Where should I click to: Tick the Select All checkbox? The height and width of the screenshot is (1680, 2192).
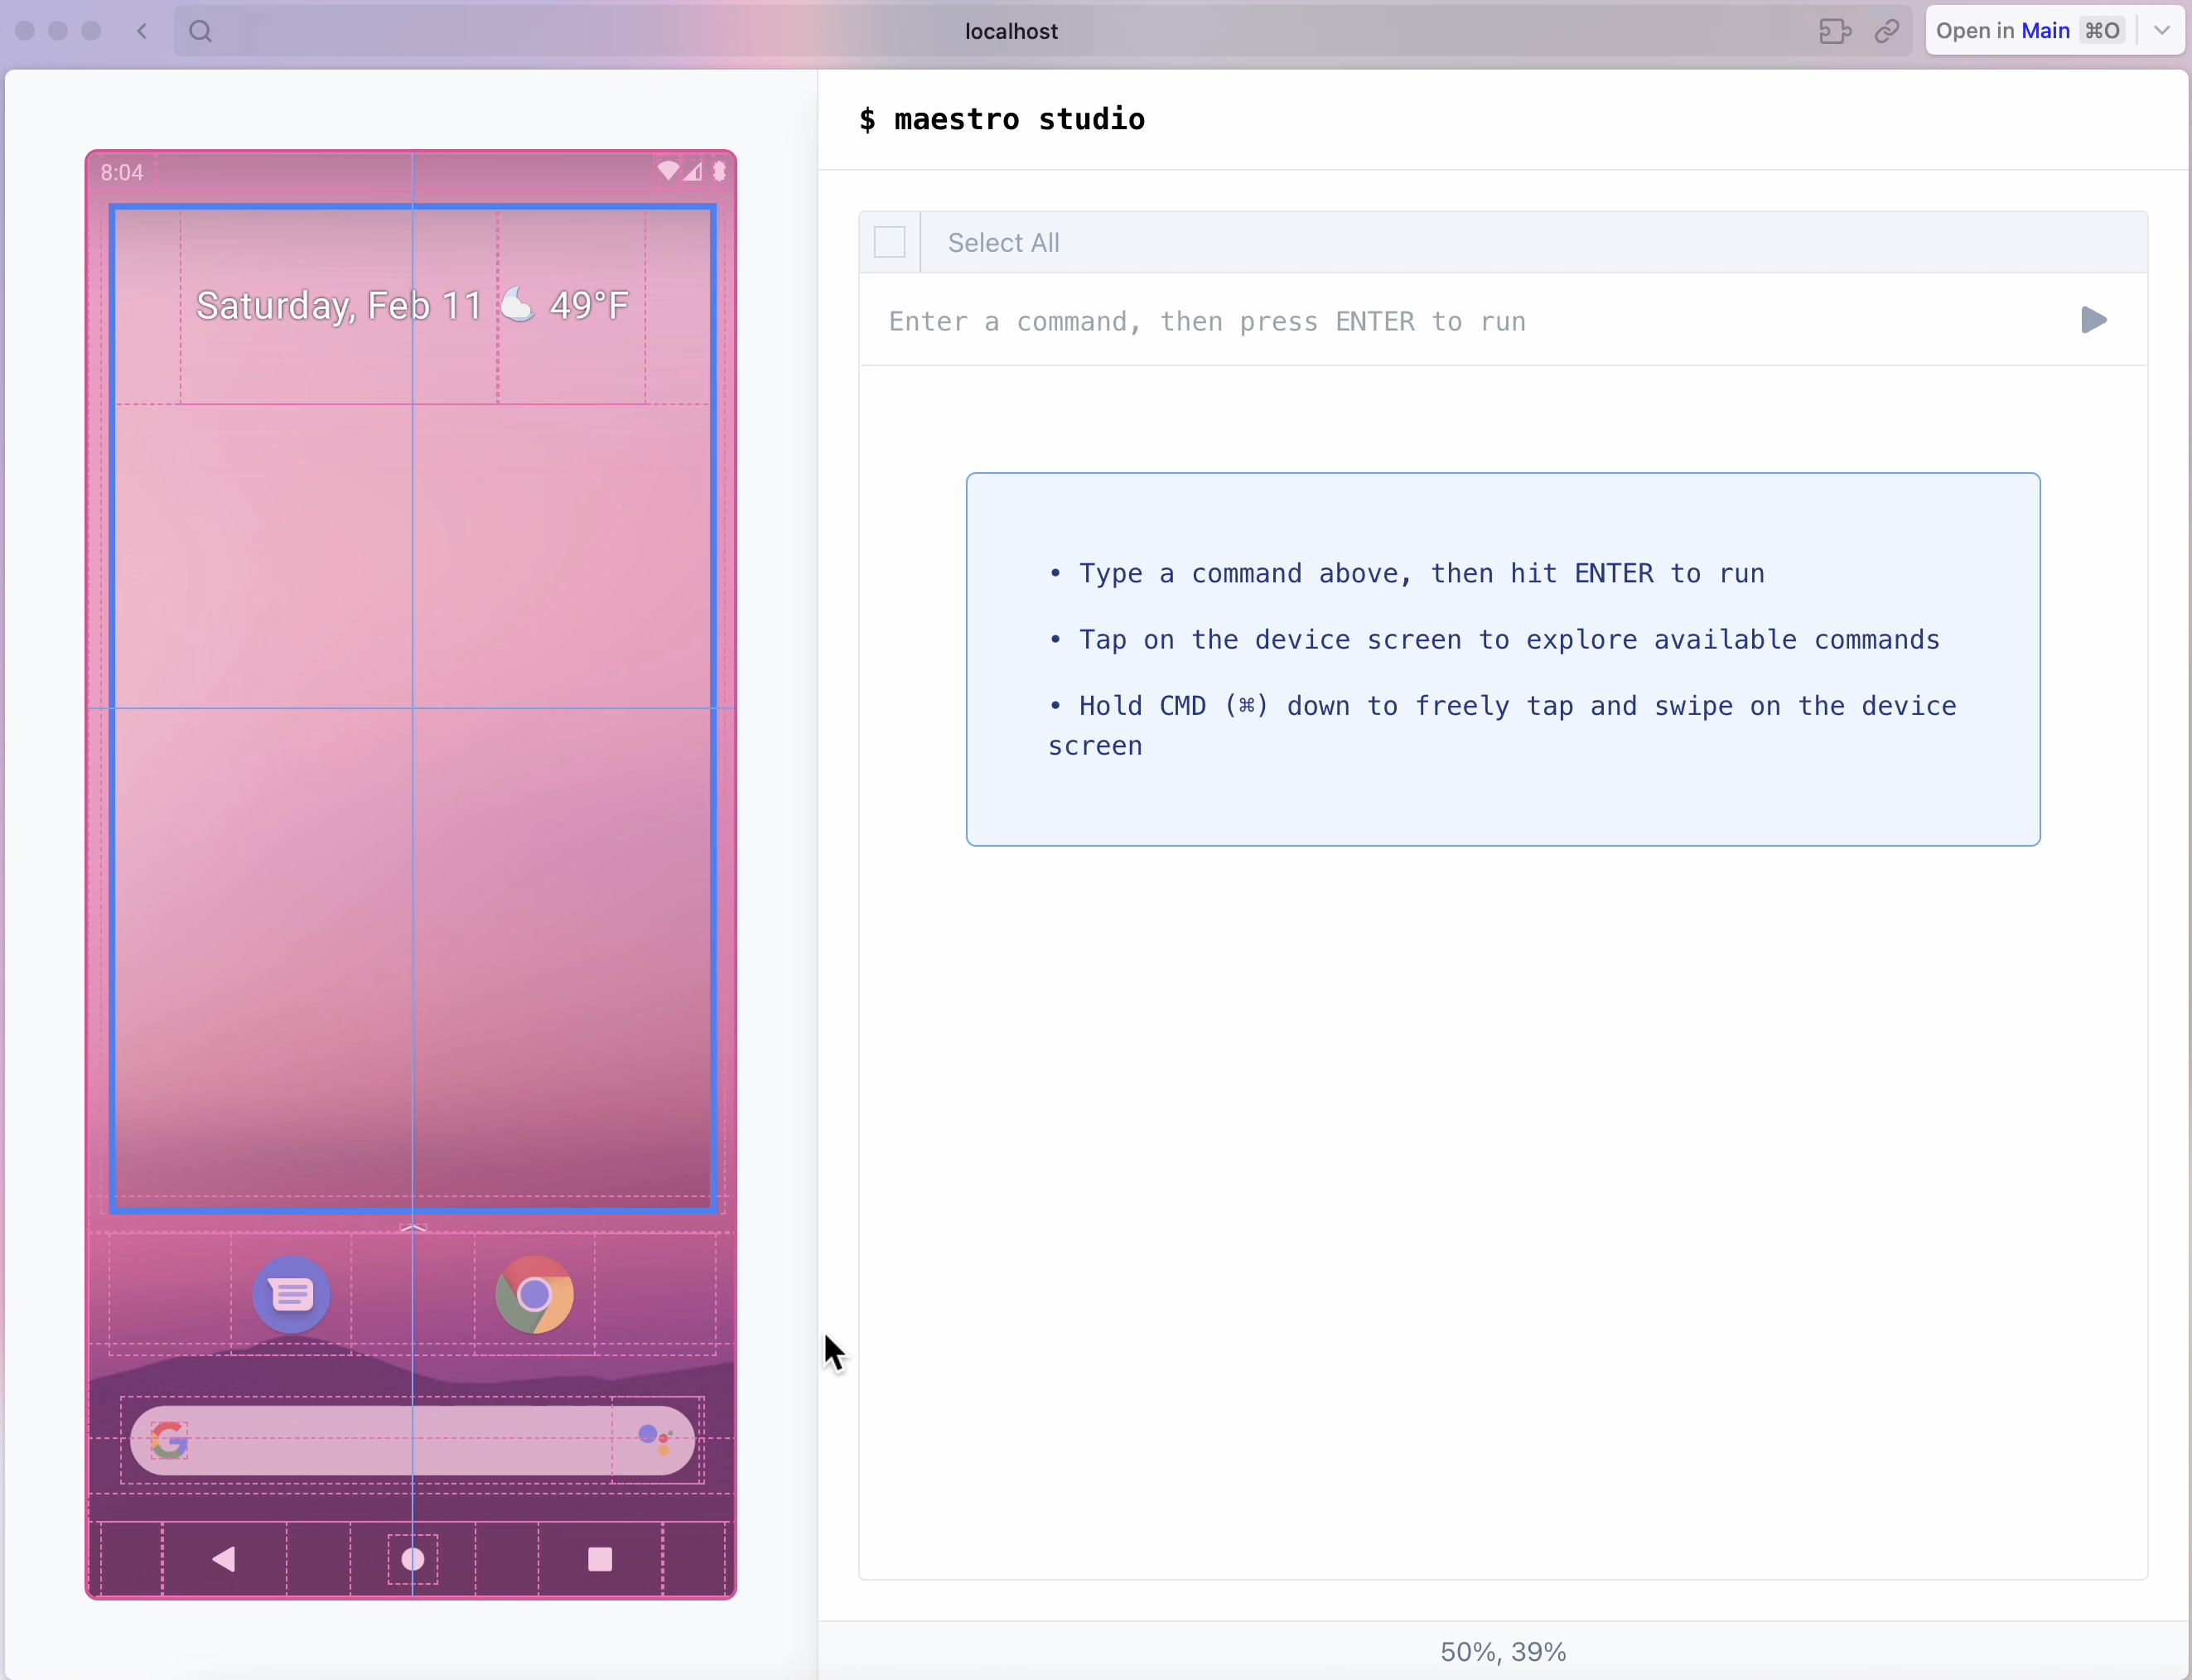coord(889,242)
